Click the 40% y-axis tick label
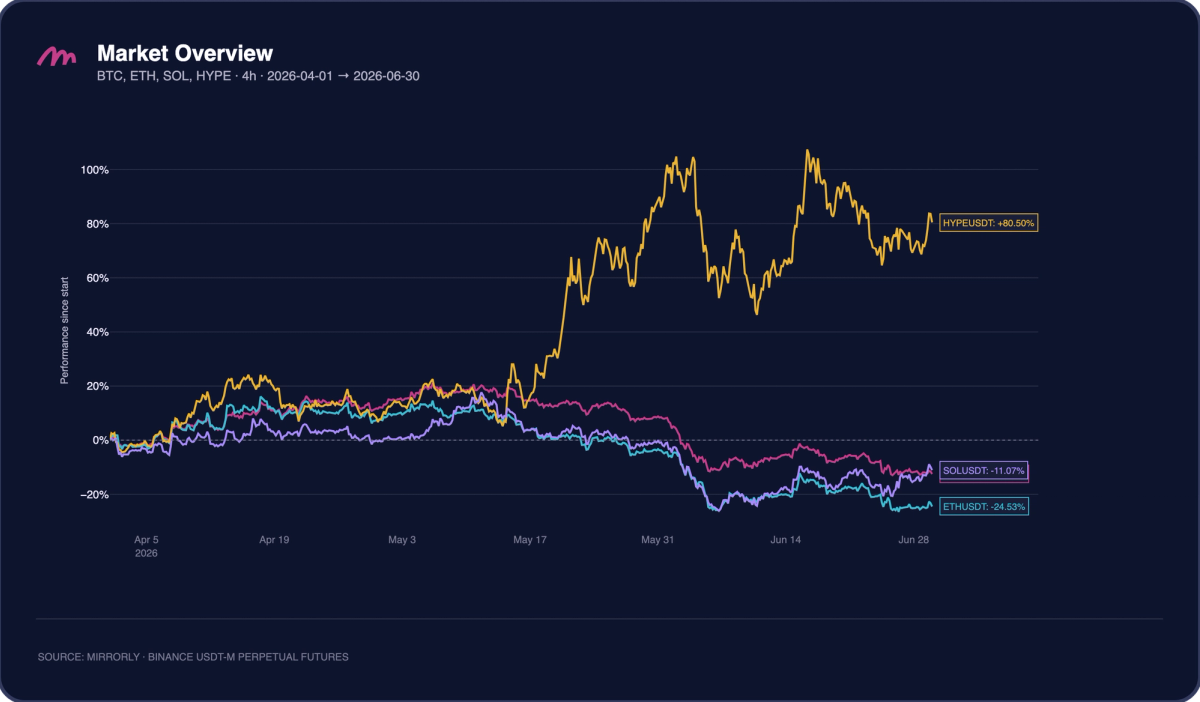Screen dimensions: 1200x702 click(x=98, y=332)
